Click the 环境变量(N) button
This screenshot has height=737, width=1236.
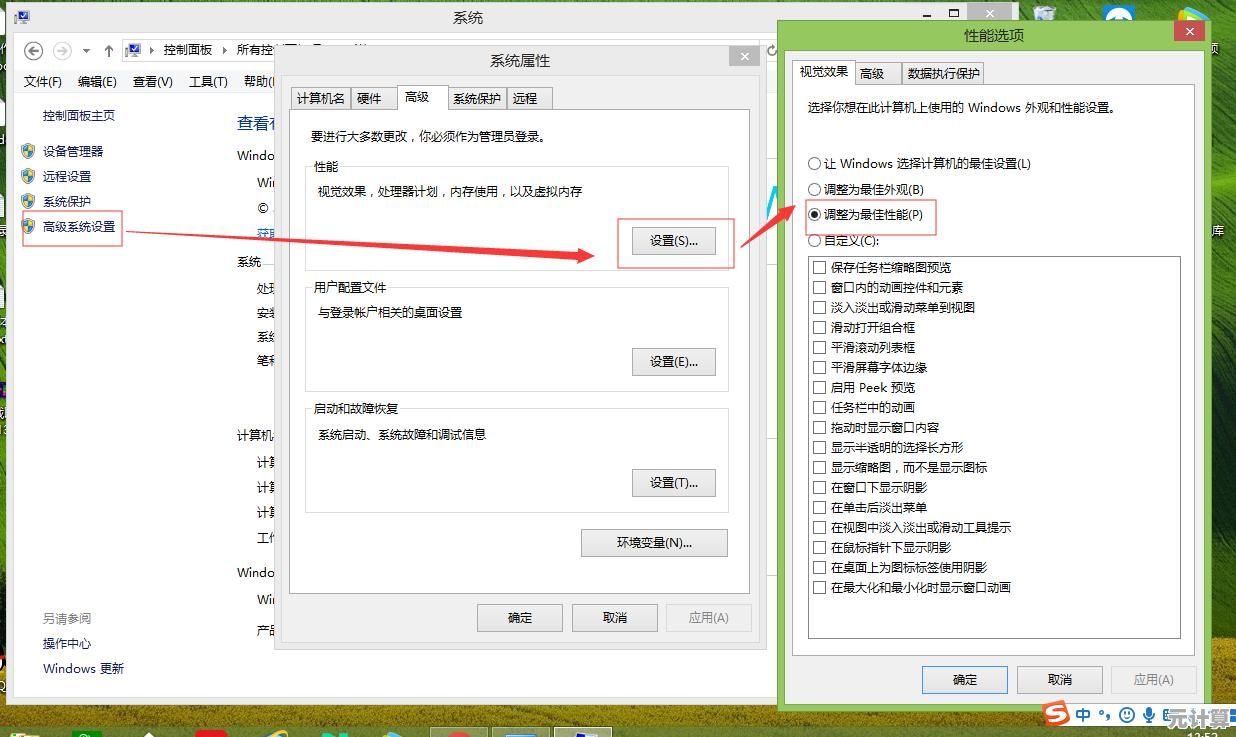click(654, 543)
